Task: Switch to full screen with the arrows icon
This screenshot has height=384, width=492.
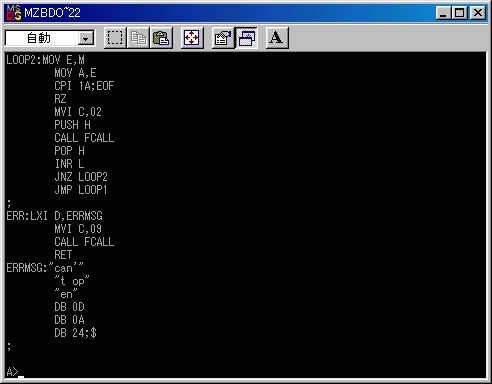Action: point(192,38)
